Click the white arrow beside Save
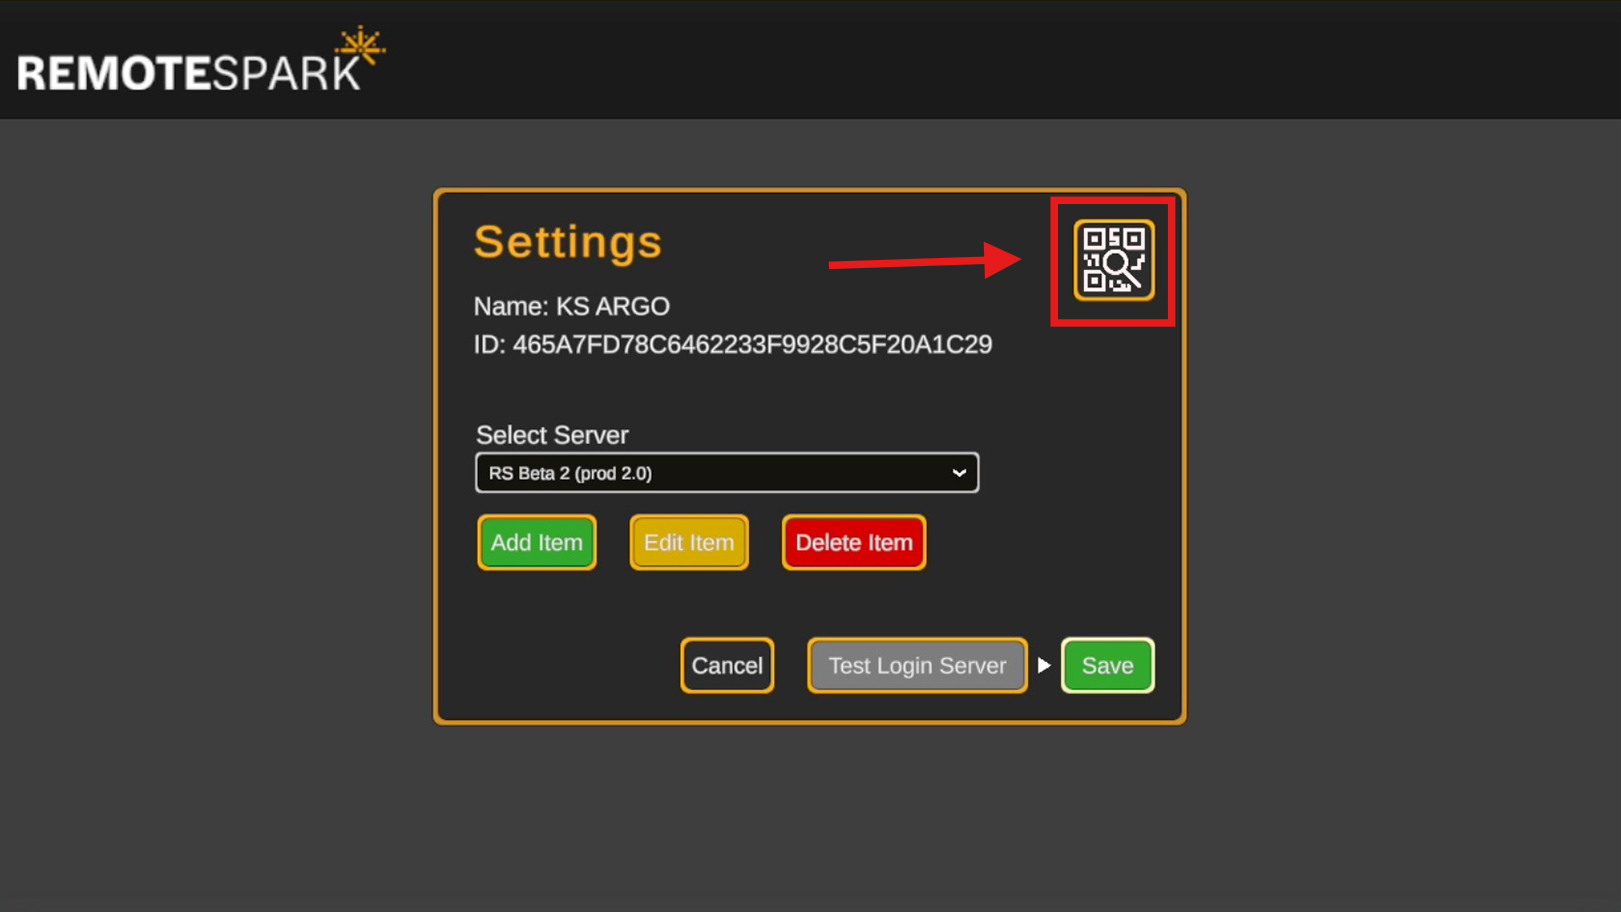 tap(1044, 665)
